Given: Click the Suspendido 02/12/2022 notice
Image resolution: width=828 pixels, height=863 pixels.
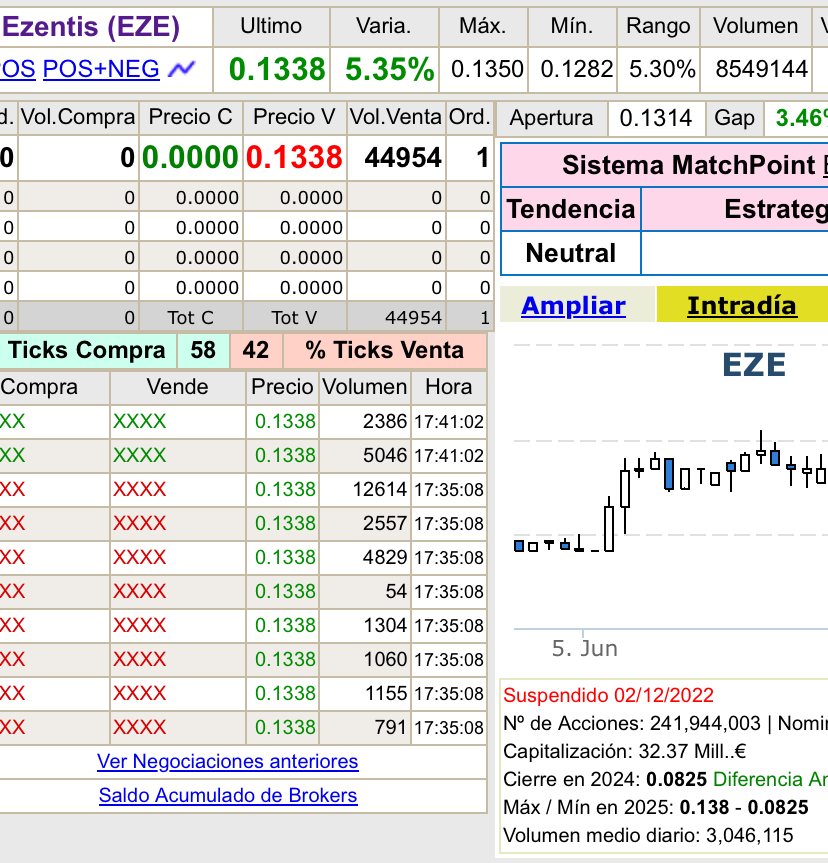Looking at the screenshot, I should click(608, 695).
